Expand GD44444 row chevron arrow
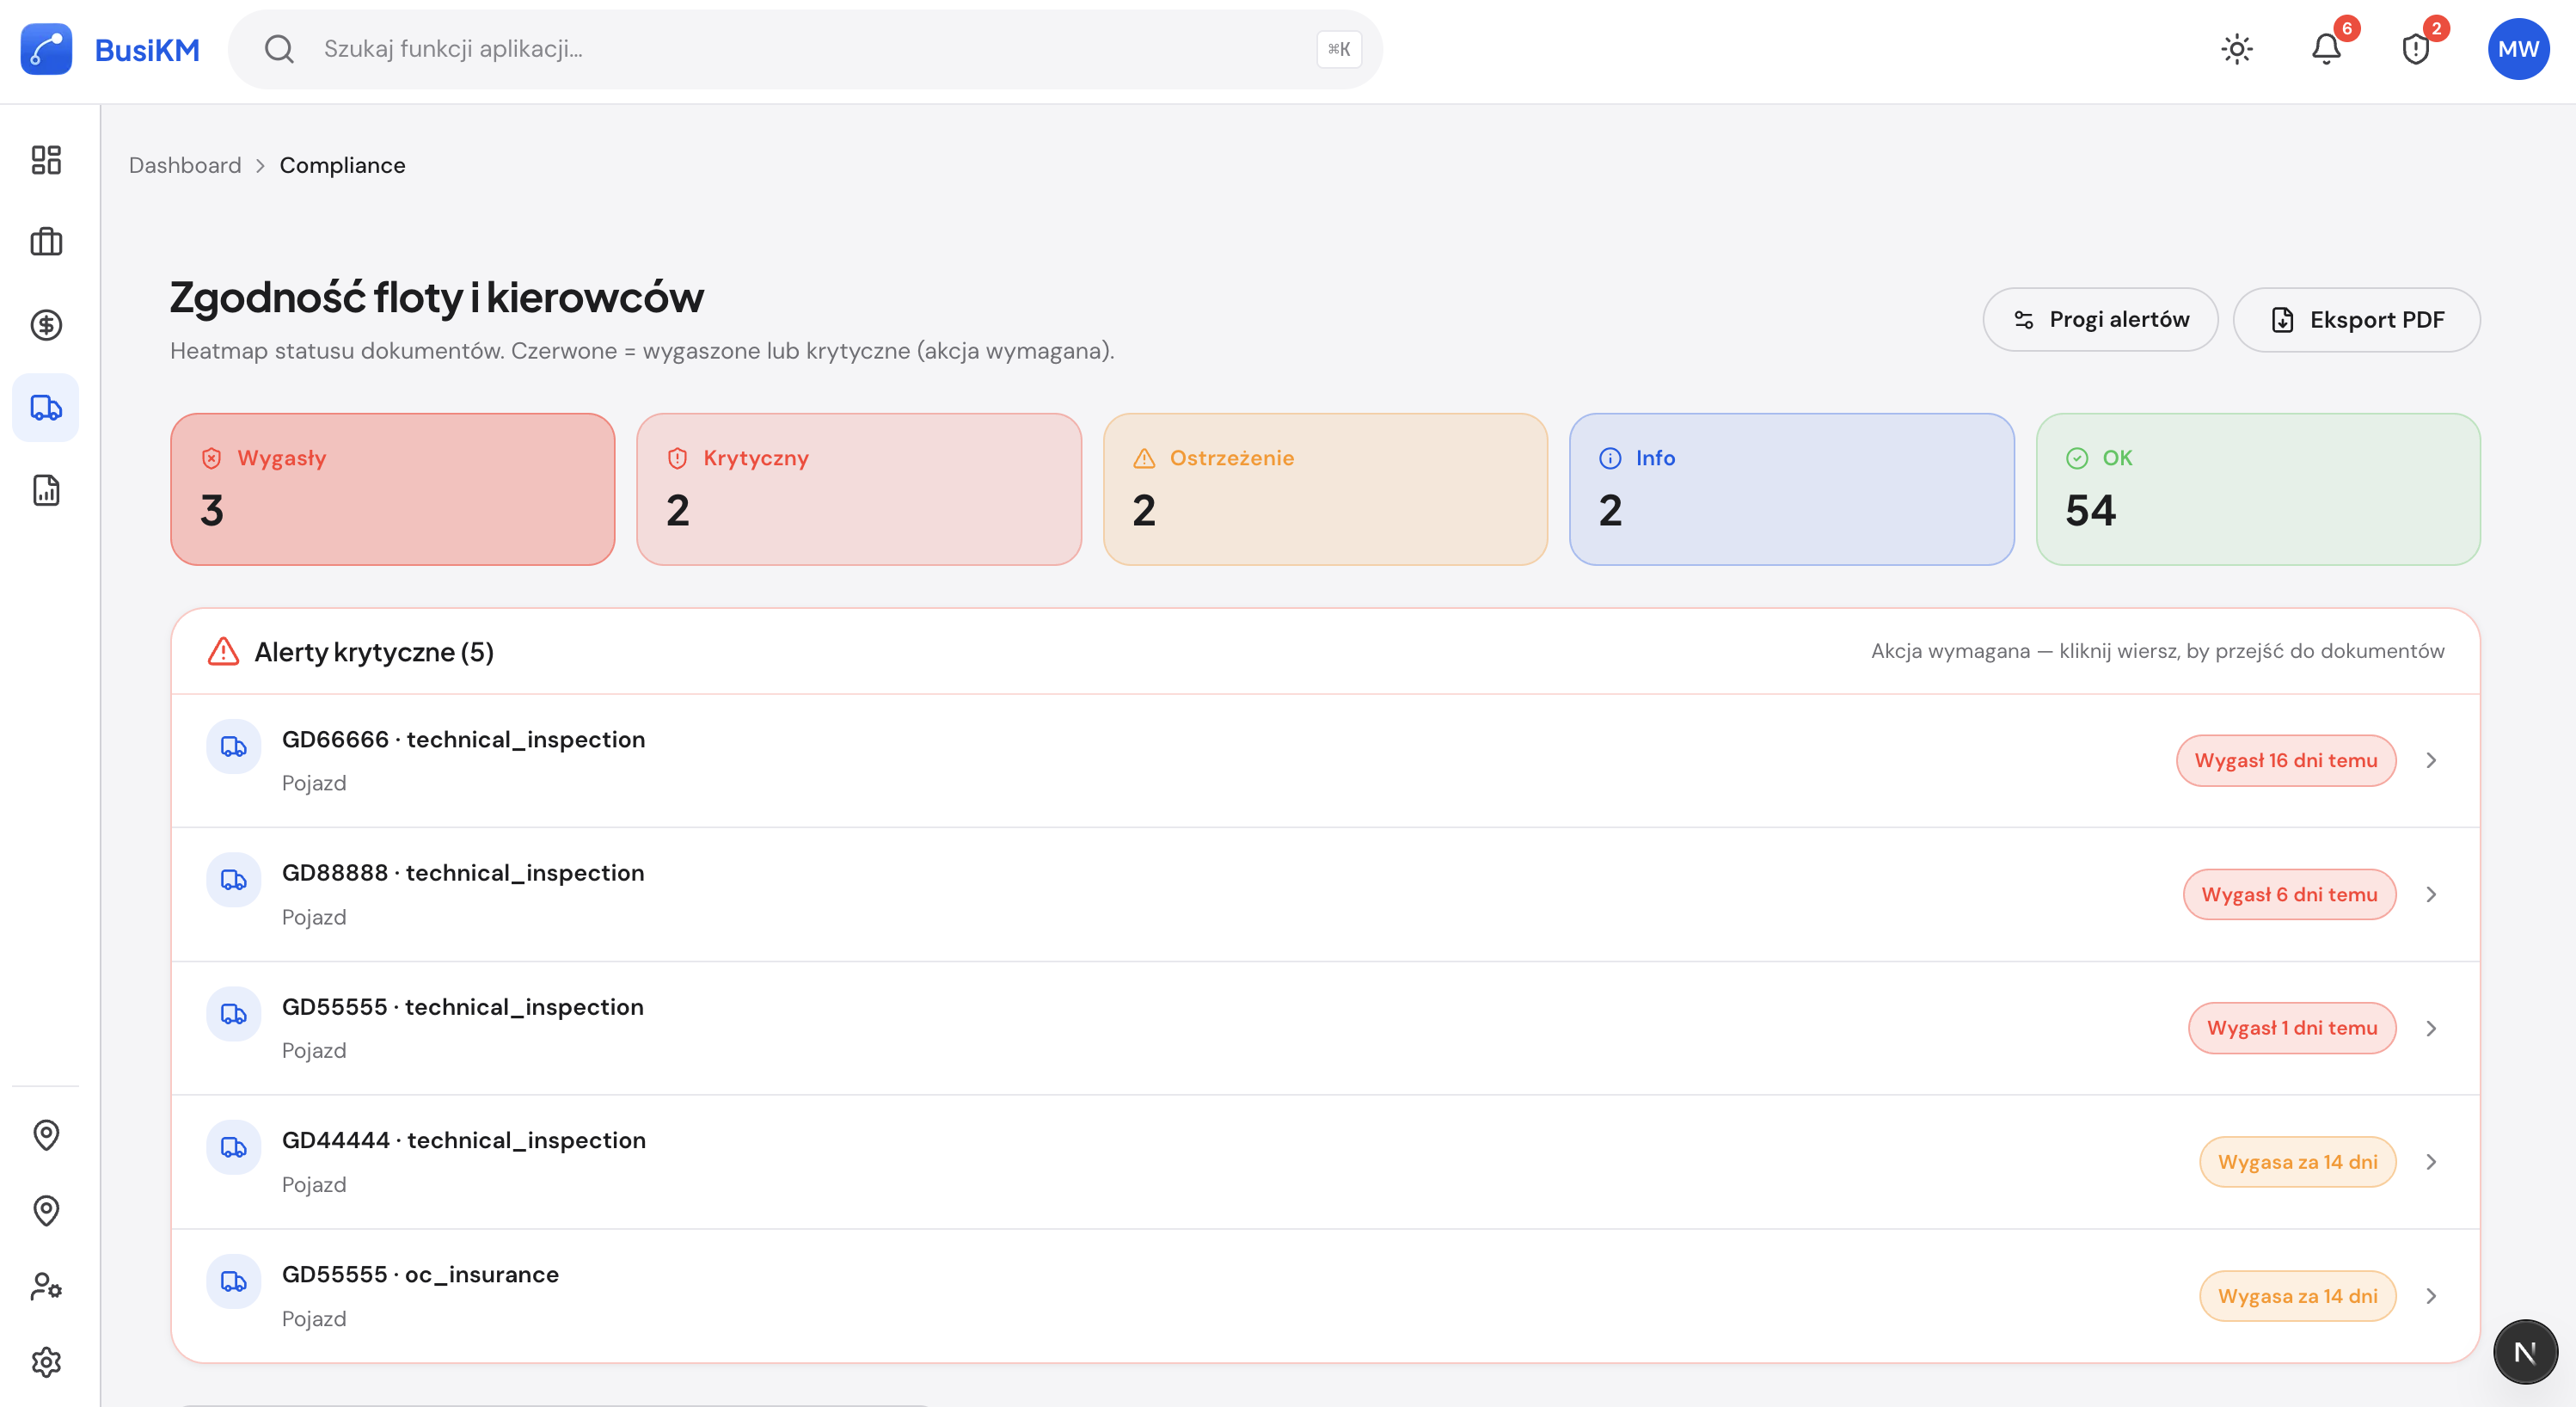The image size is (2576, 1407). 2431,1162
